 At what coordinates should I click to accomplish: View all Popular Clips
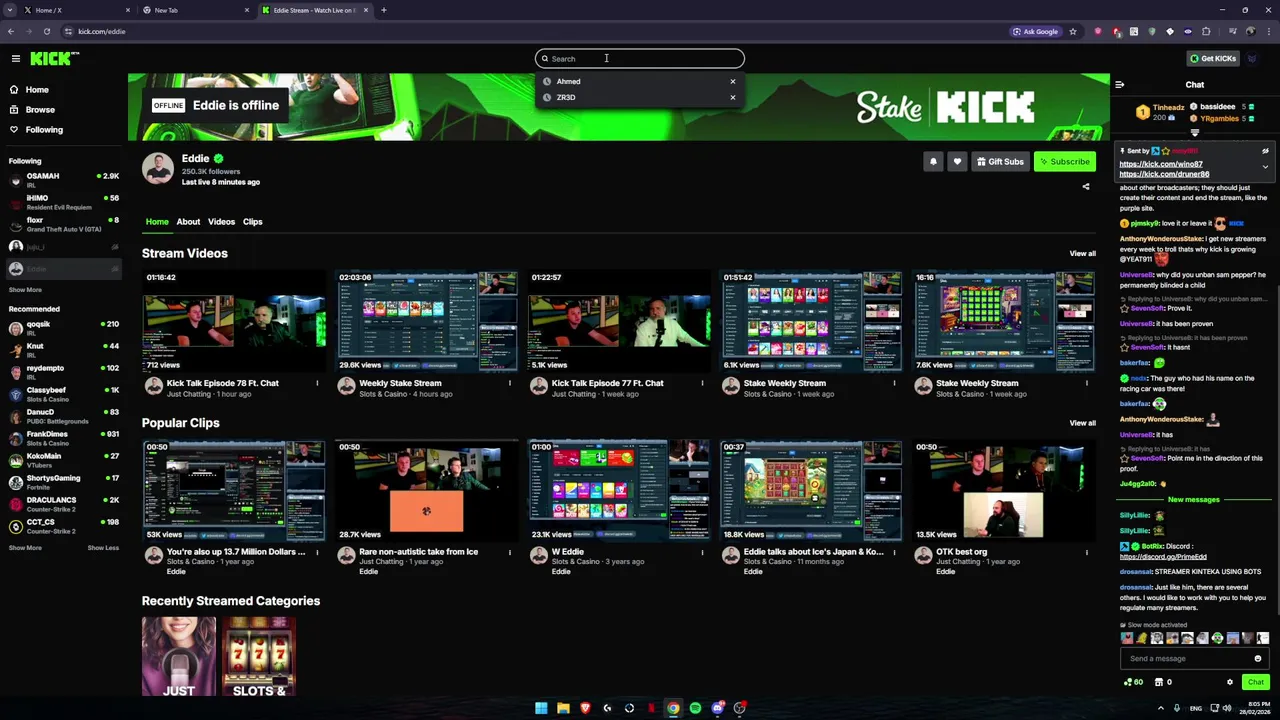[1082, 423]
